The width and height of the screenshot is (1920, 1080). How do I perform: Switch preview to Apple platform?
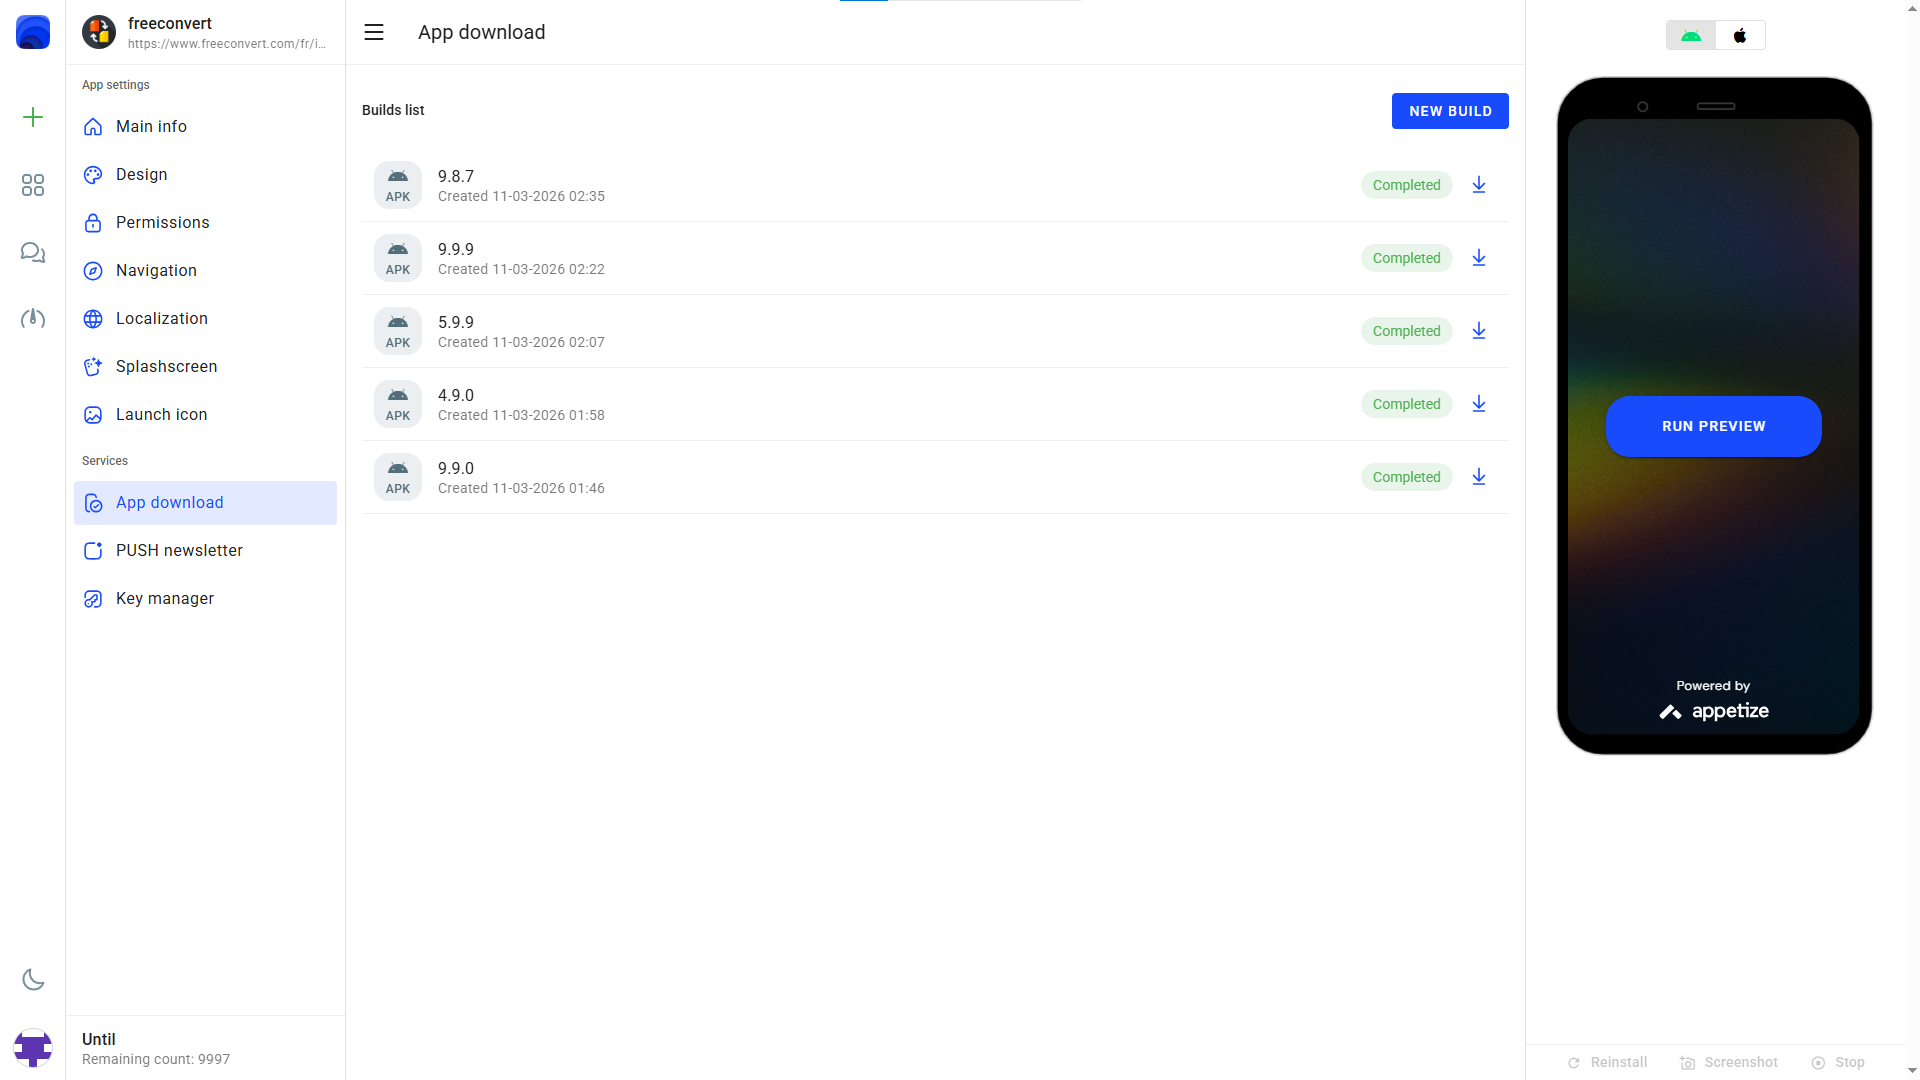[x=1740, y=35]
